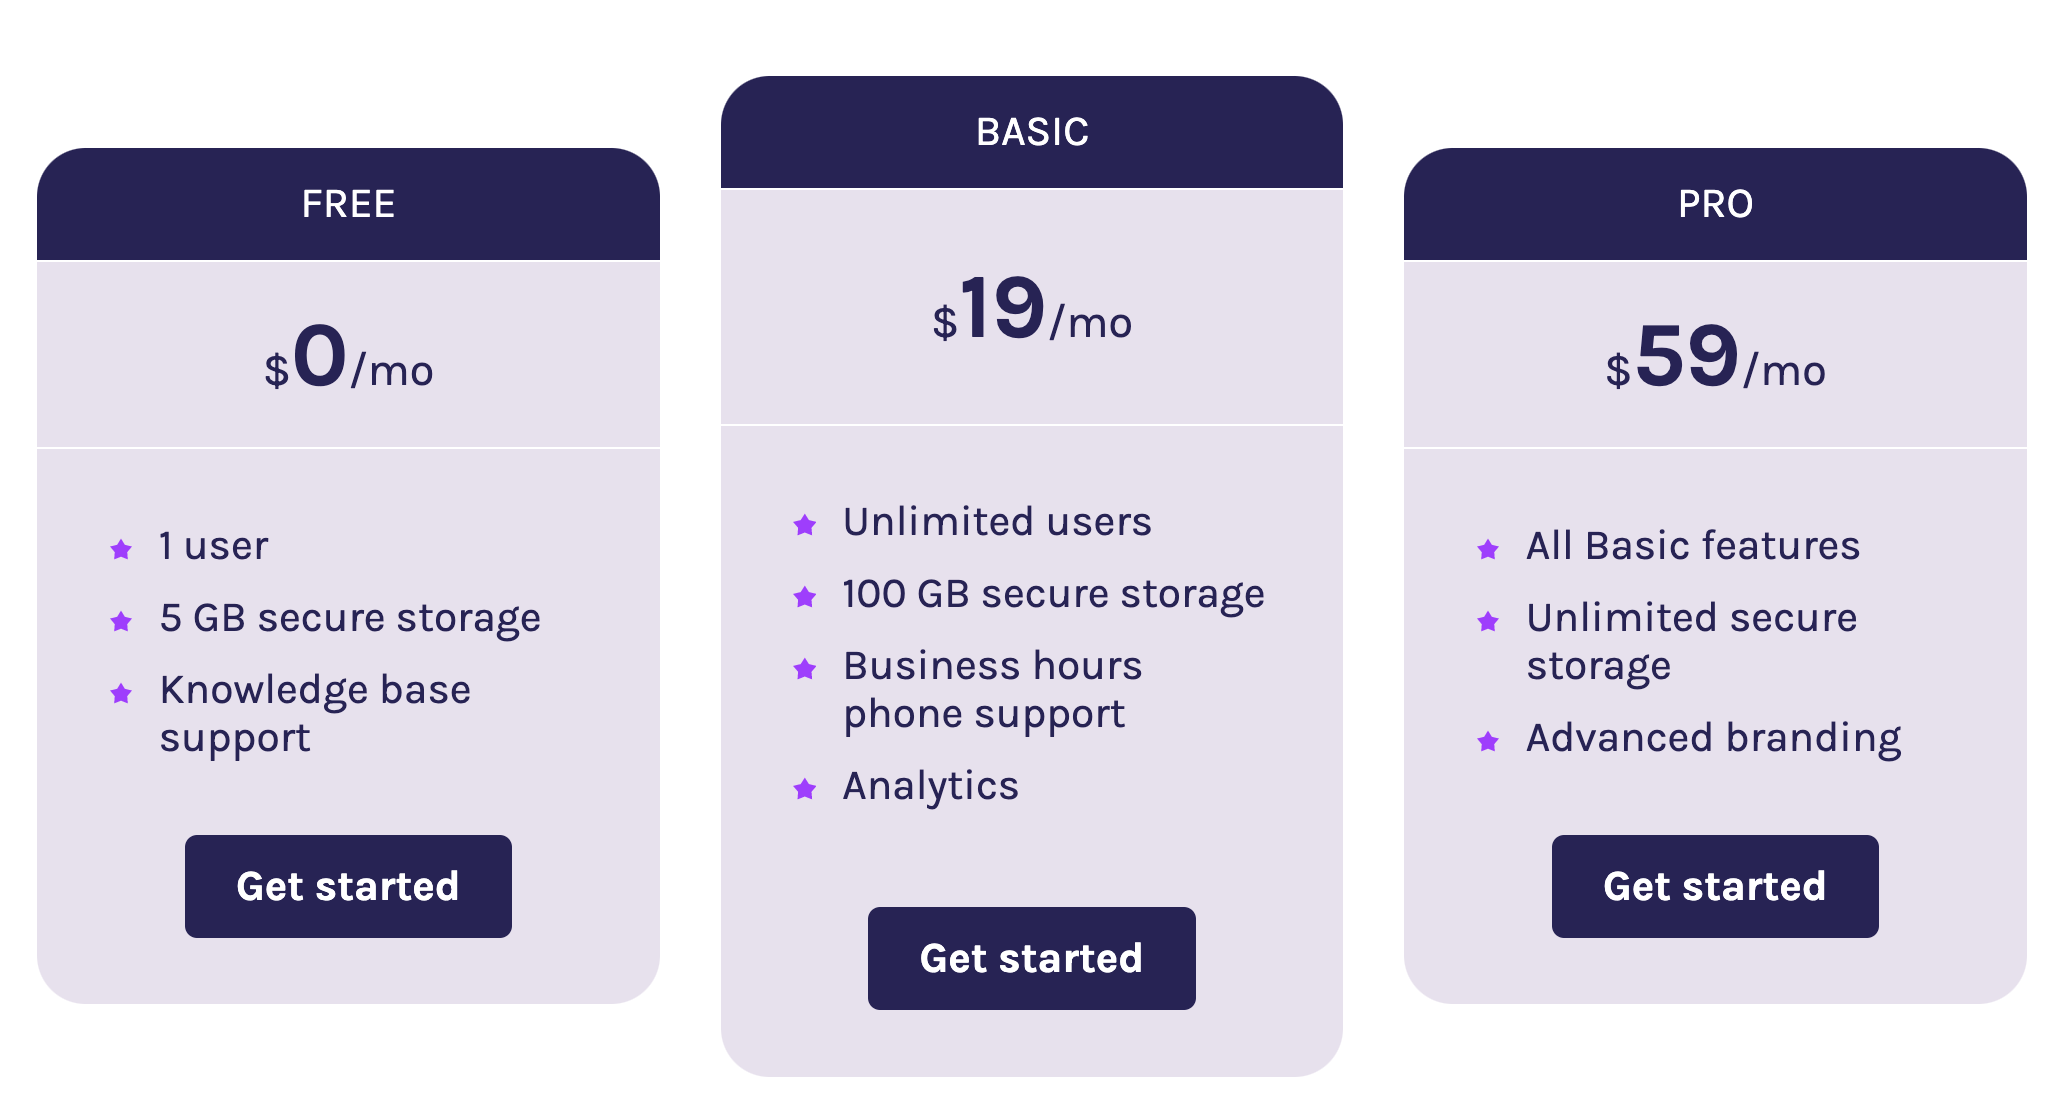Select the BASIC plan header
This screenshot has width=2060, height=1104.
[x=1032, y=132]
